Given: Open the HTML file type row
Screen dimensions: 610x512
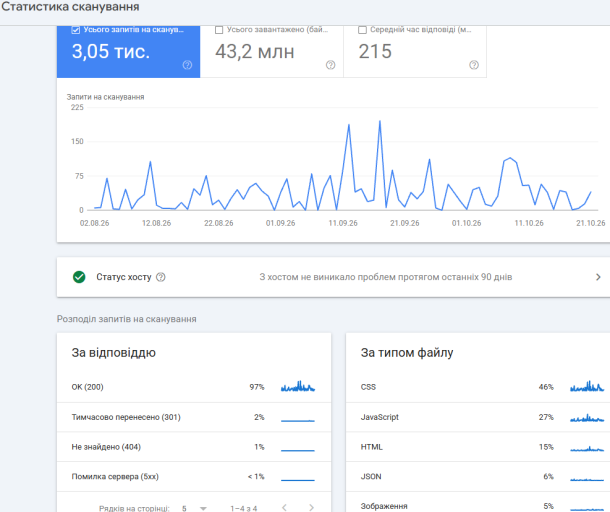Looking at the screenshot, I should tap(478, 447).
